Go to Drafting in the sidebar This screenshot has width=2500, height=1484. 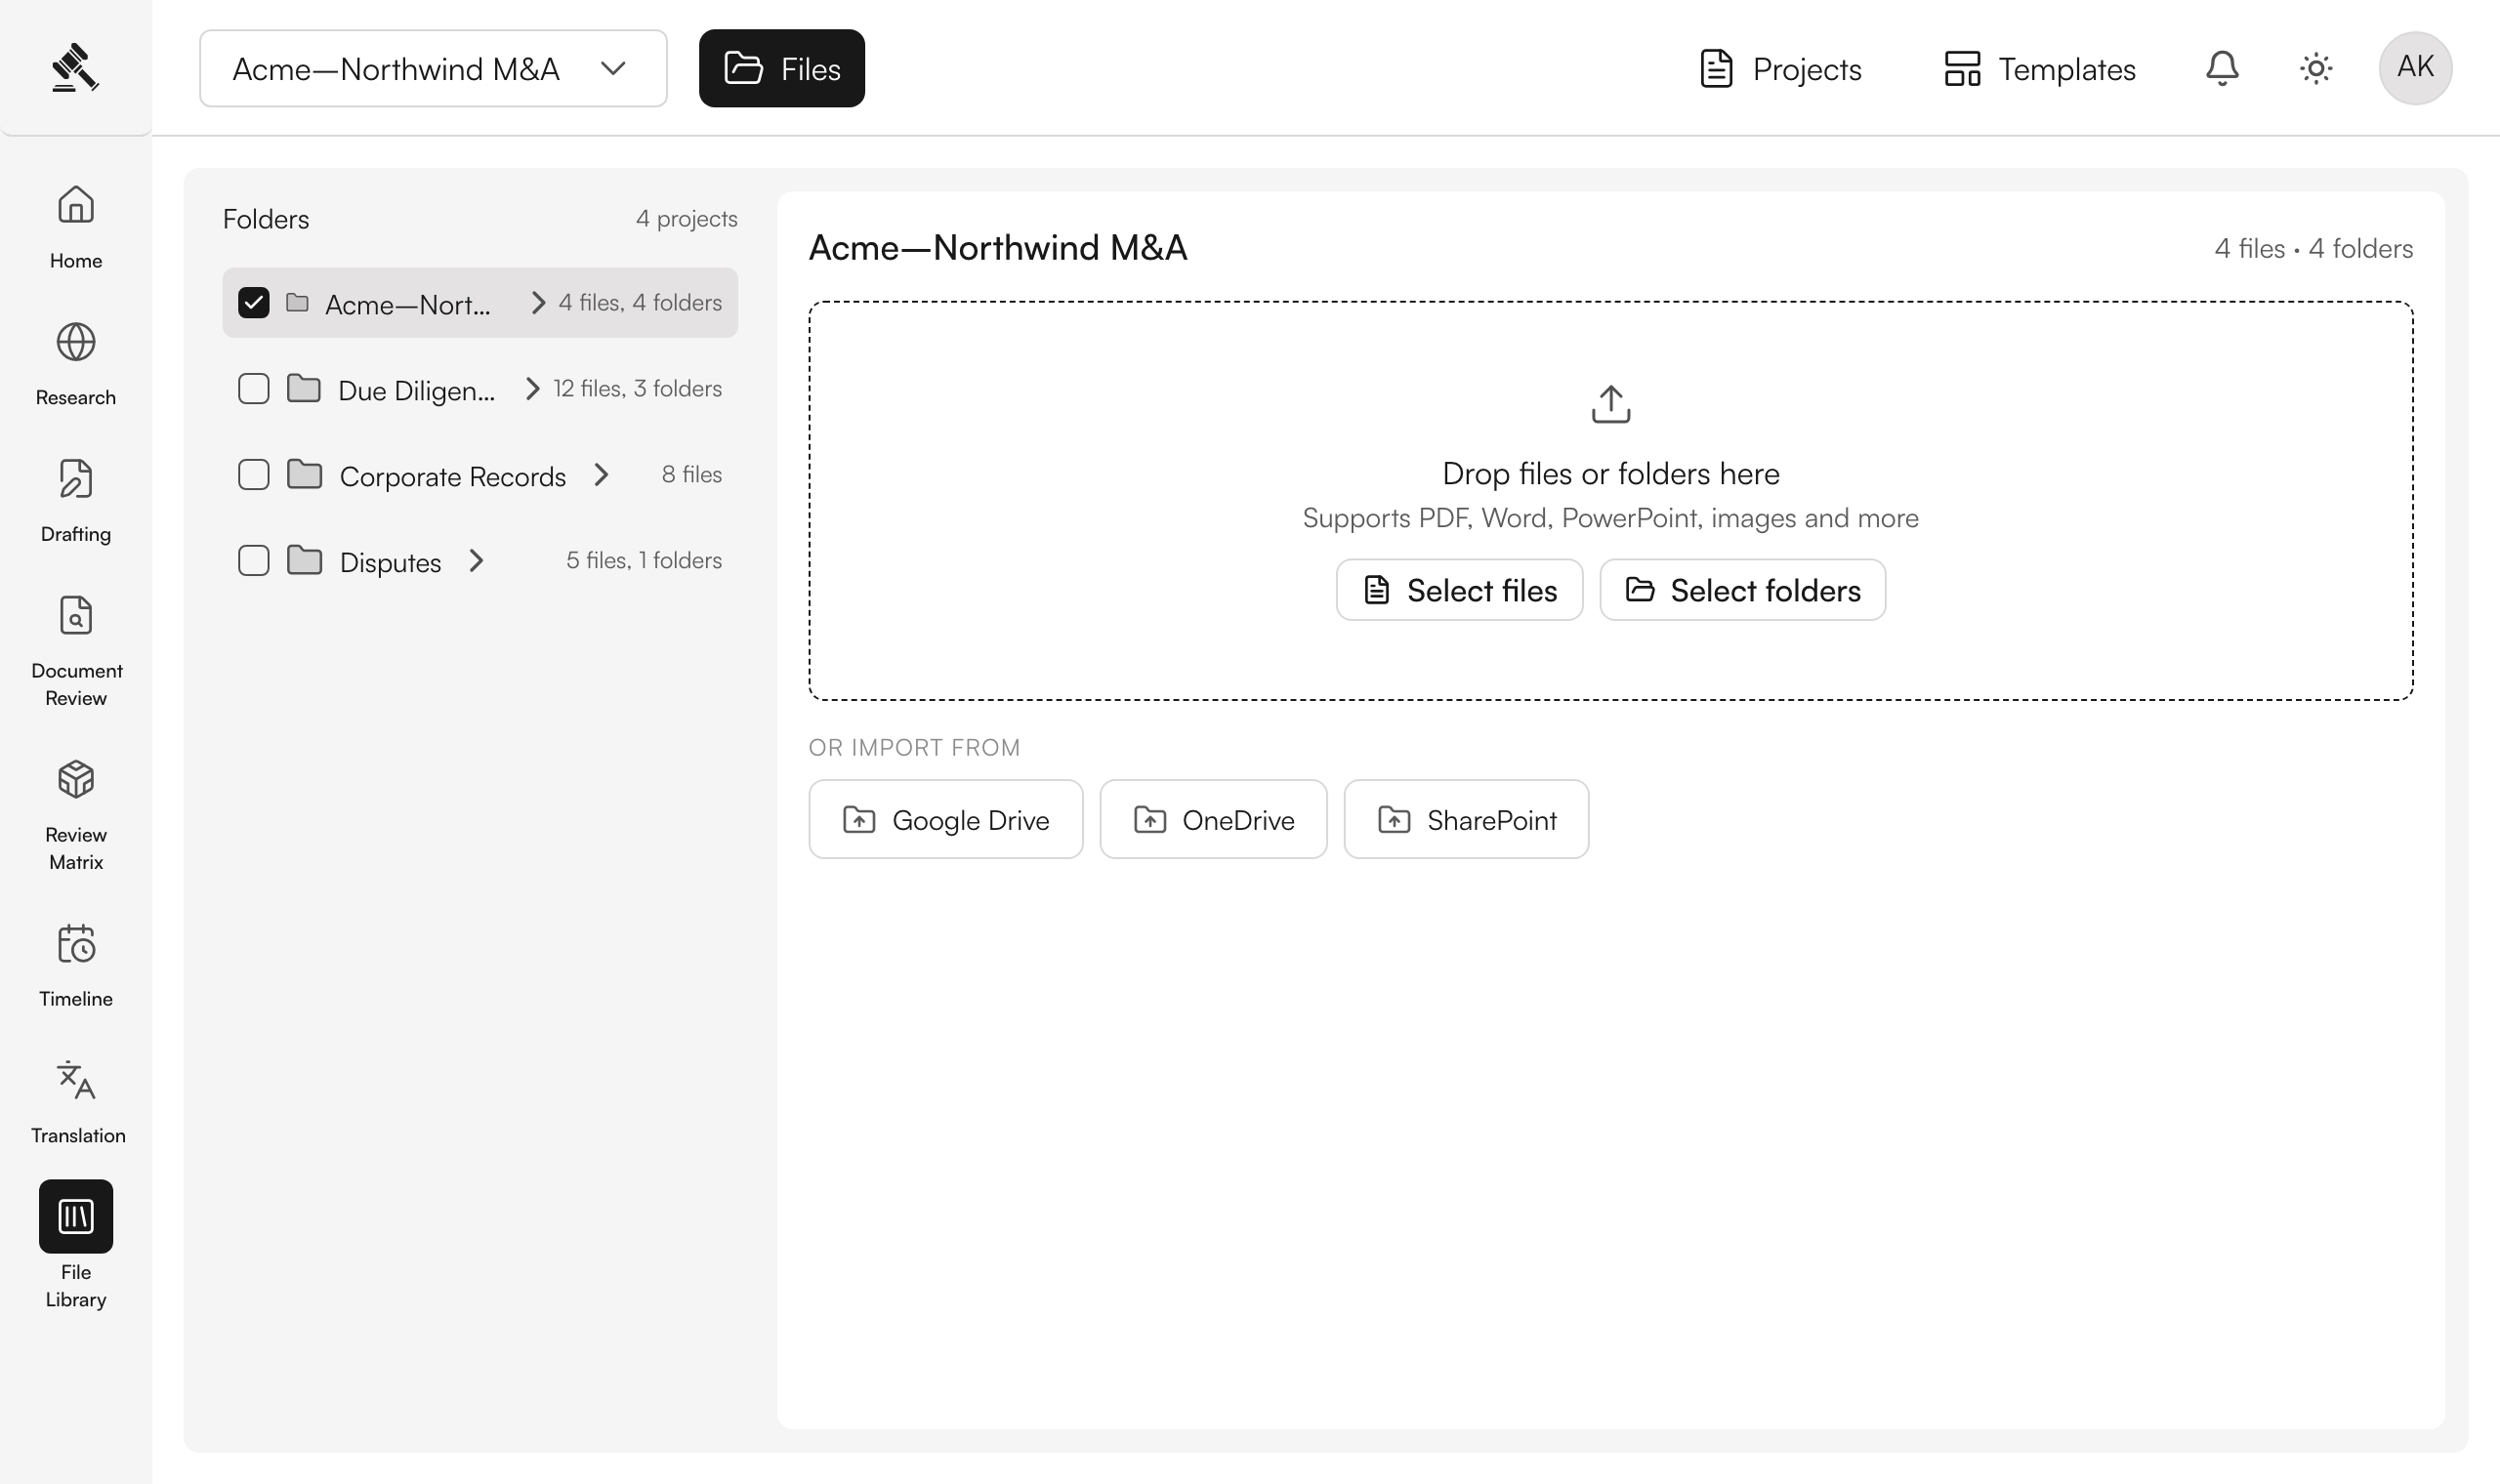pos(76,500)
